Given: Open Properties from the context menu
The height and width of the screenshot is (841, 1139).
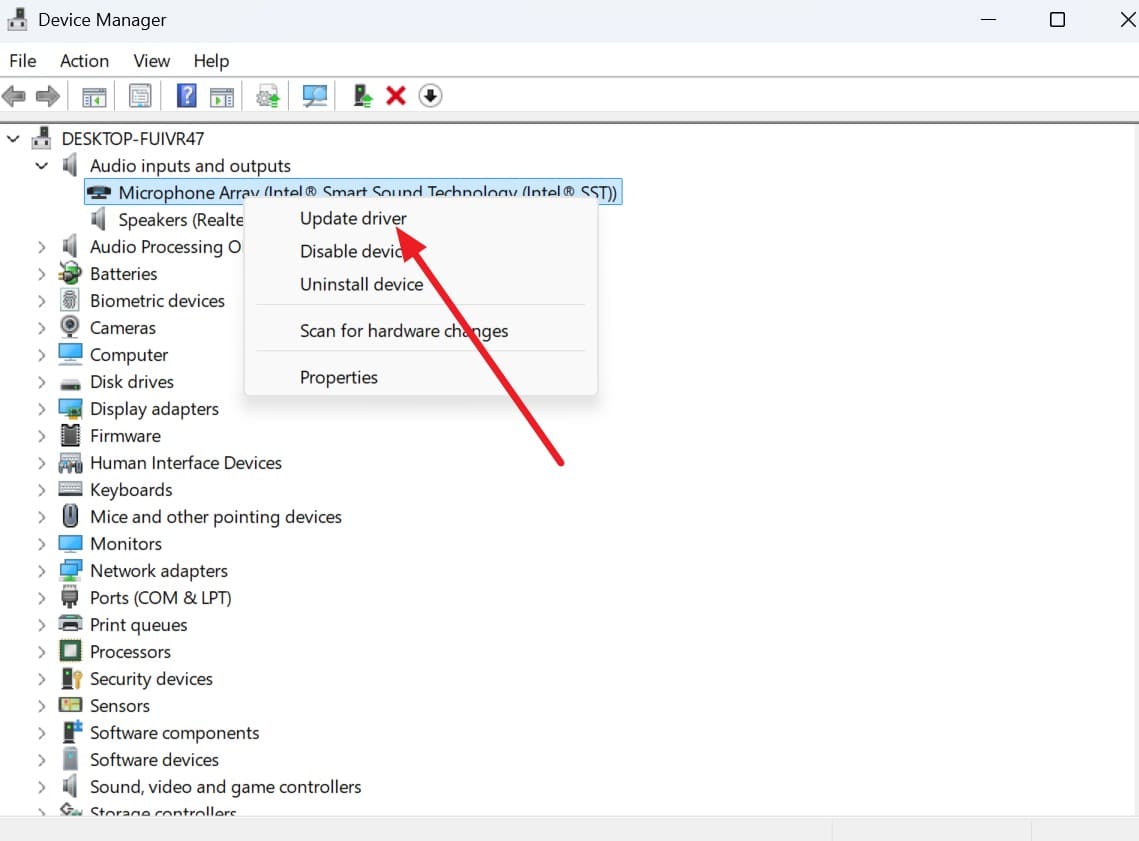Looking at the screenshot, I should tap(339, 378).
